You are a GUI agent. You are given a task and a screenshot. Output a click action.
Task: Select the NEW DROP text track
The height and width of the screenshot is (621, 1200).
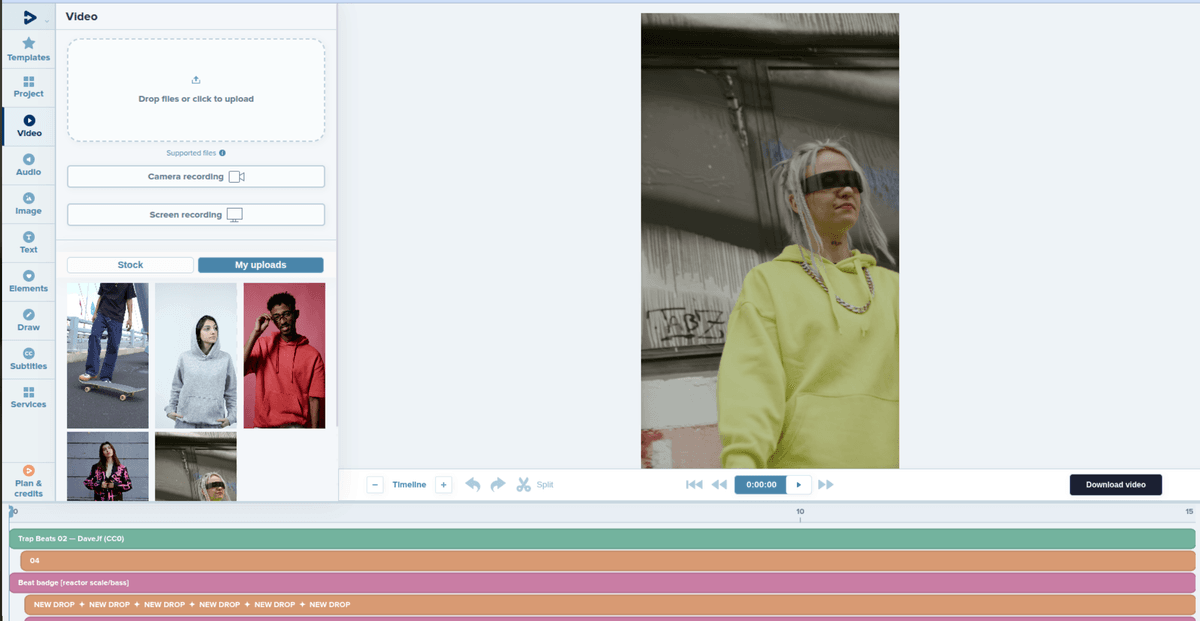tap(610, 605)
